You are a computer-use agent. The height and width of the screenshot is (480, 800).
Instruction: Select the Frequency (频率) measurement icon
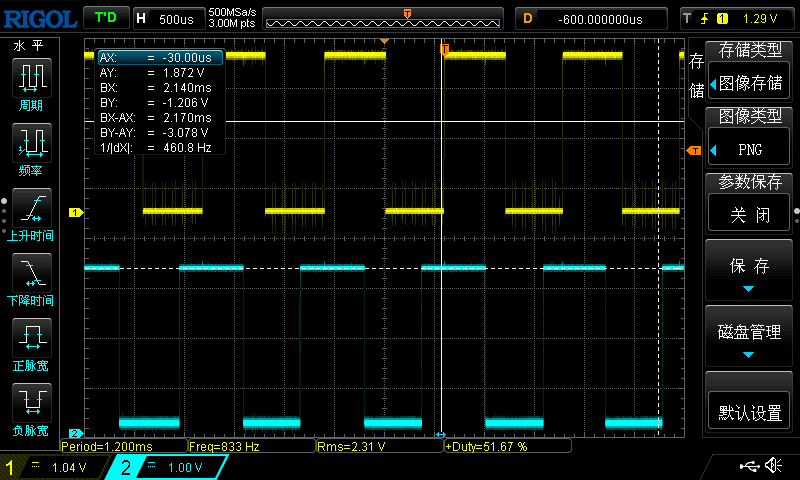pos(32,142)
